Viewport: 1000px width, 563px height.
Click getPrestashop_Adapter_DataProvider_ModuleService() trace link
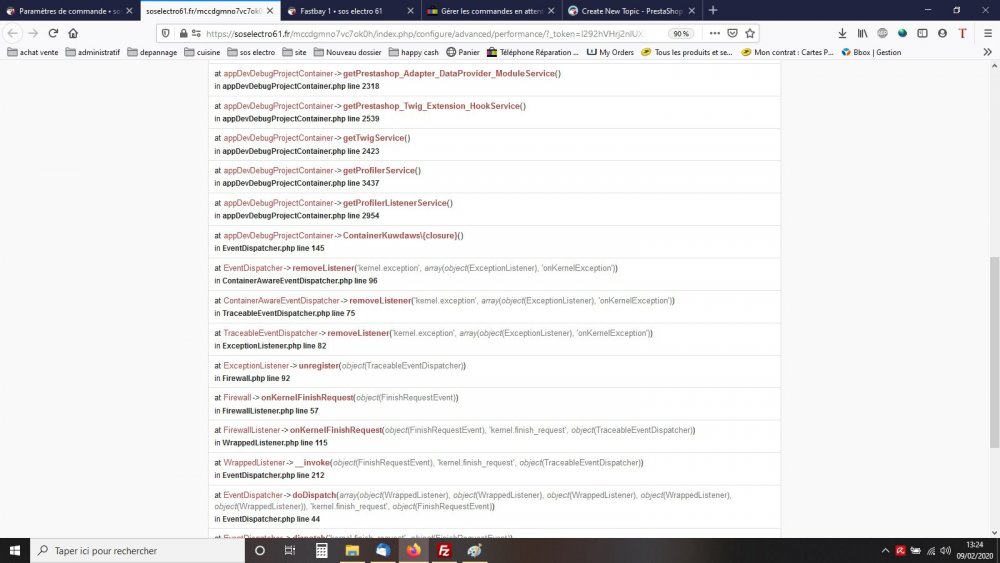[x=452, y=73]
